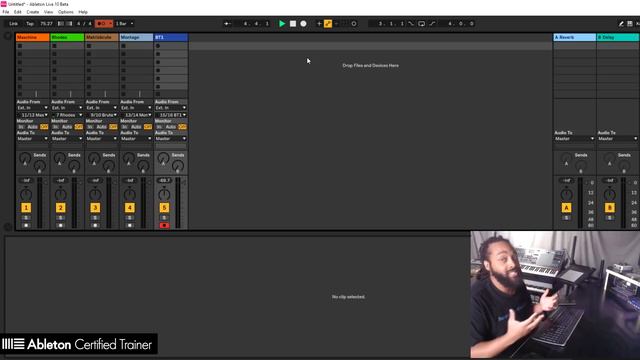640x360 pixels.
Task: Click the 75.27 tempo field
Action: click(46, 24)
